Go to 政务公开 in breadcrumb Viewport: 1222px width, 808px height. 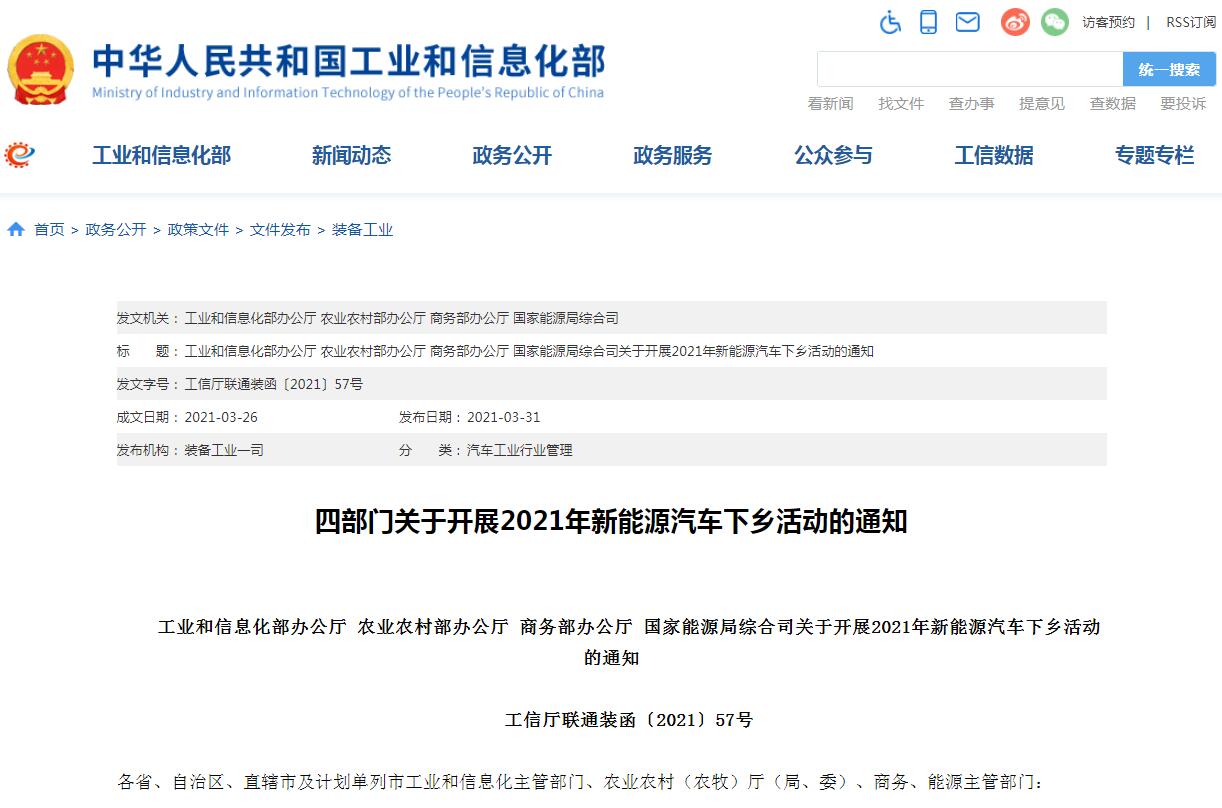tap(116, 230)
